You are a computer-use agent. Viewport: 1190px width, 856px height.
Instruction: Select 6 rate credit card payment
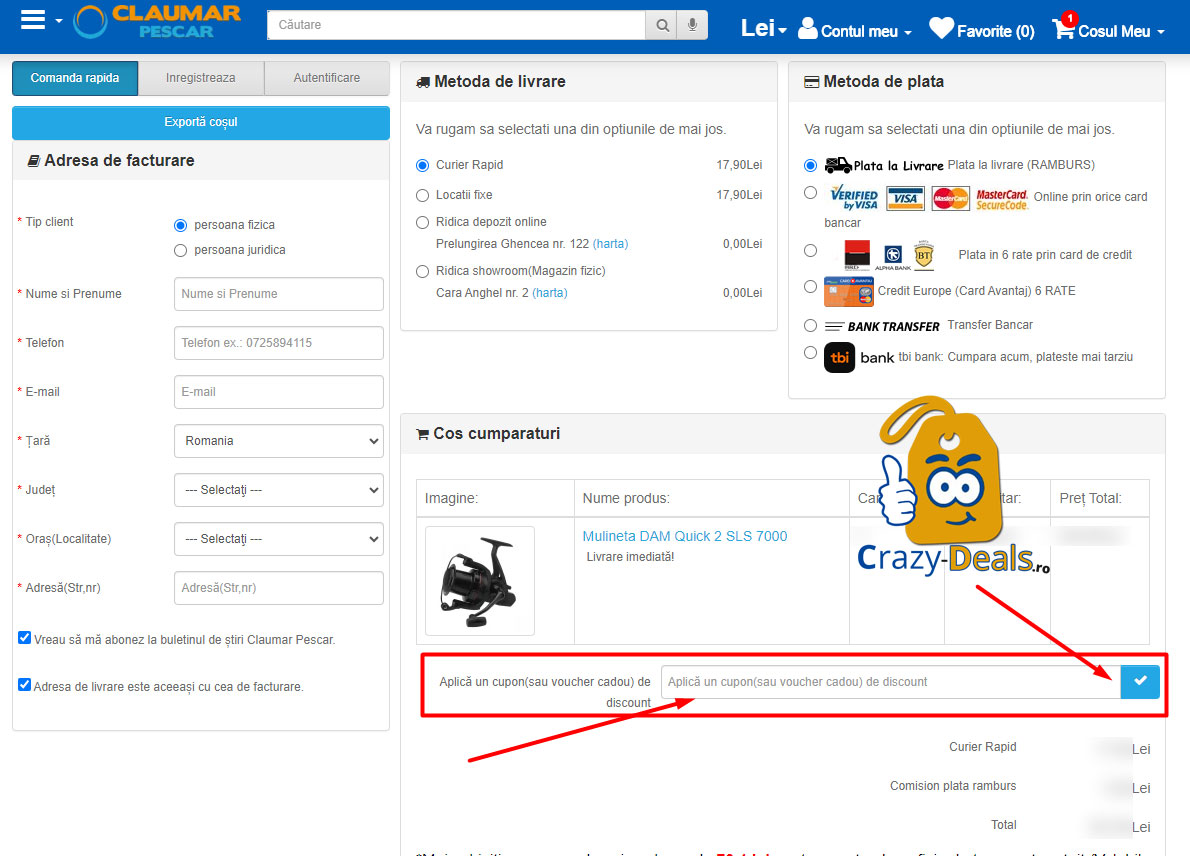click(x=811, y=250)
